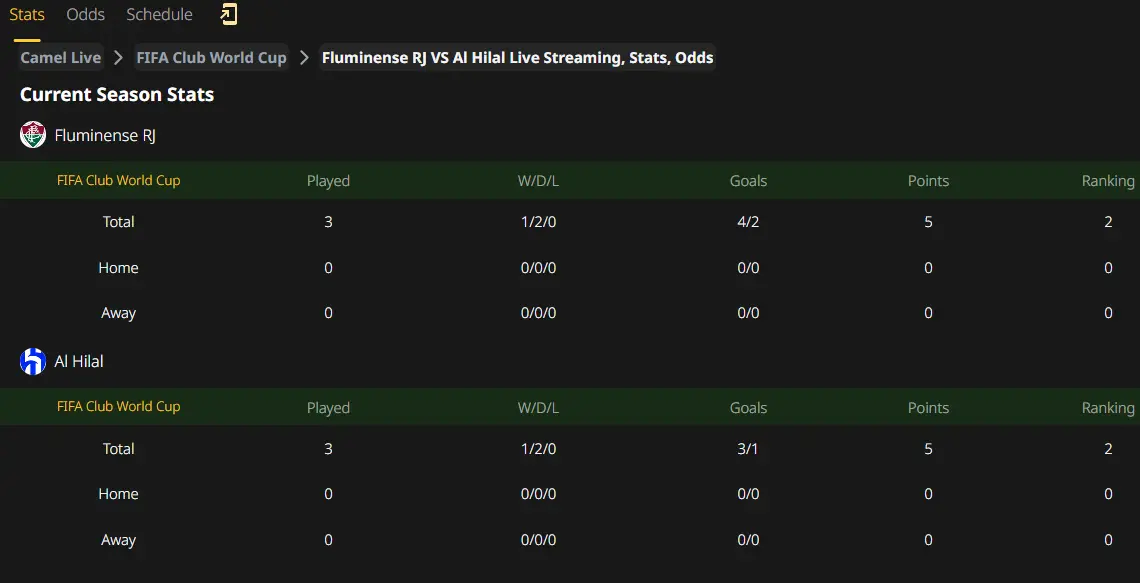Click the chevron after Camel Live breadcrumb
This screenshot has height=583, width=1140.
(118, 57)
